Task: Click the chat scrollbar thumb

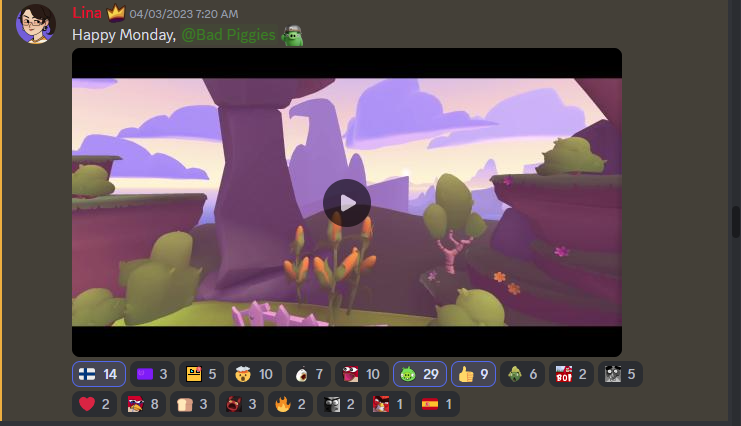Action: (x=736, y=222)
